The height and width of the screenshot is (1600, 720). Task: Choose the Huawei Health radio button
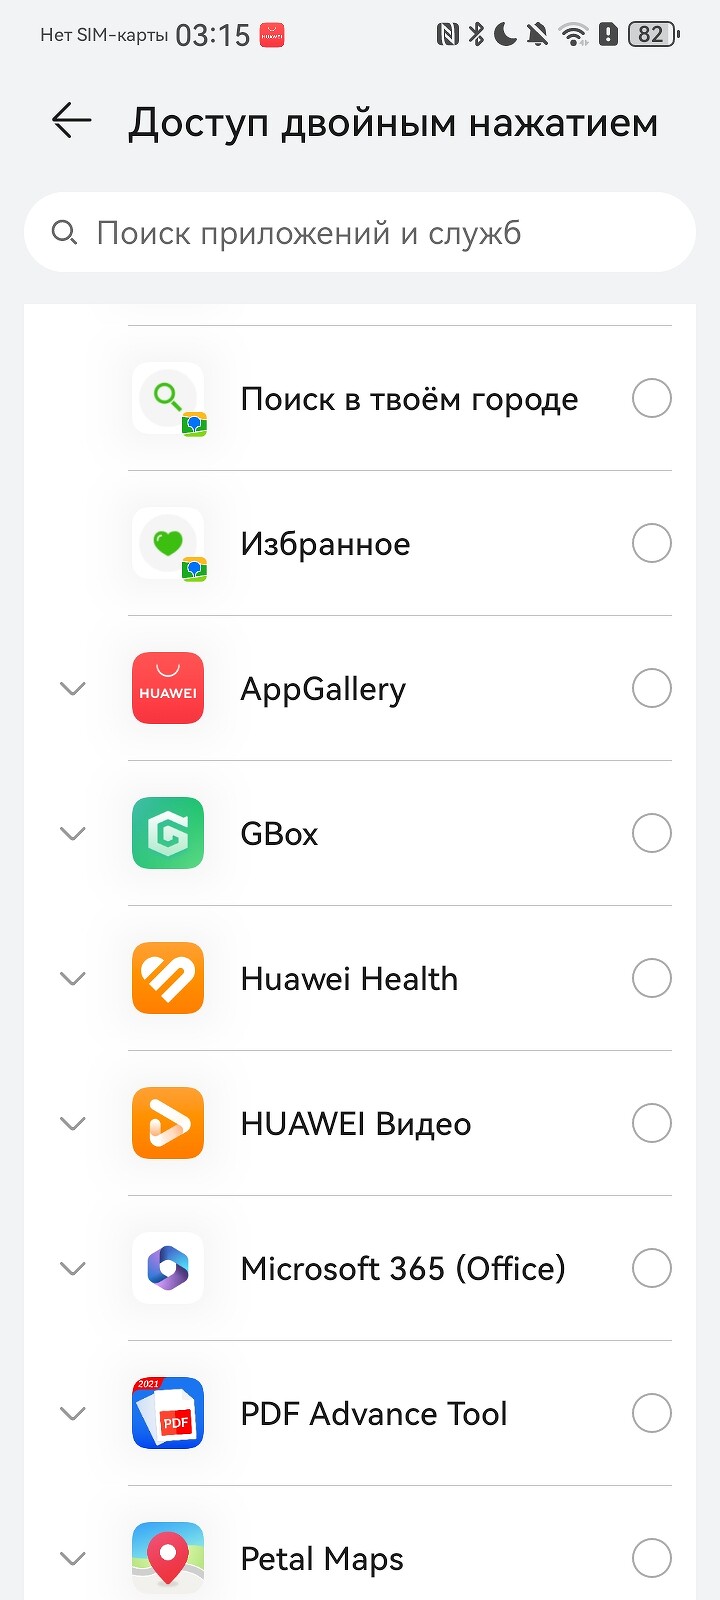point(651,978)
